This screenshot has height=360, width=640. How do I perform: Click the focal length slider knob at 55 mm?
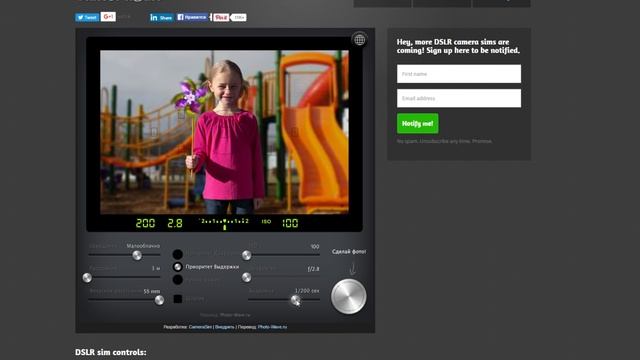[x=159, y=300]
